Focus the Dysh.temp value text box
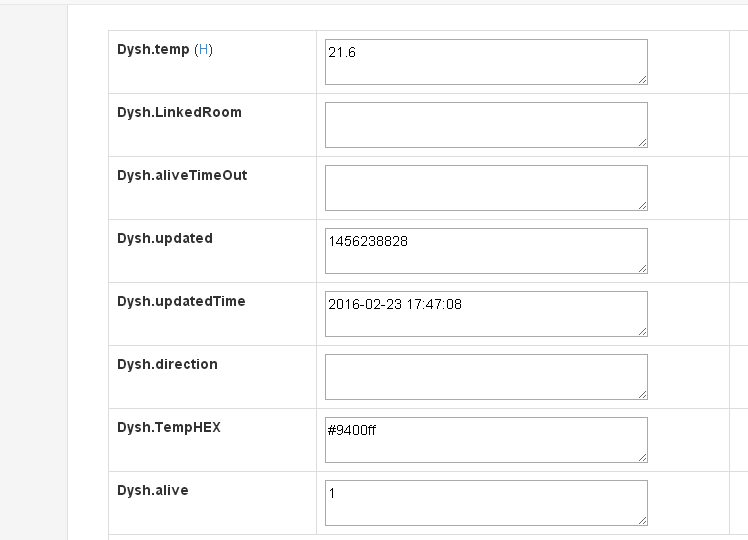748x540 pixels. 486,62
